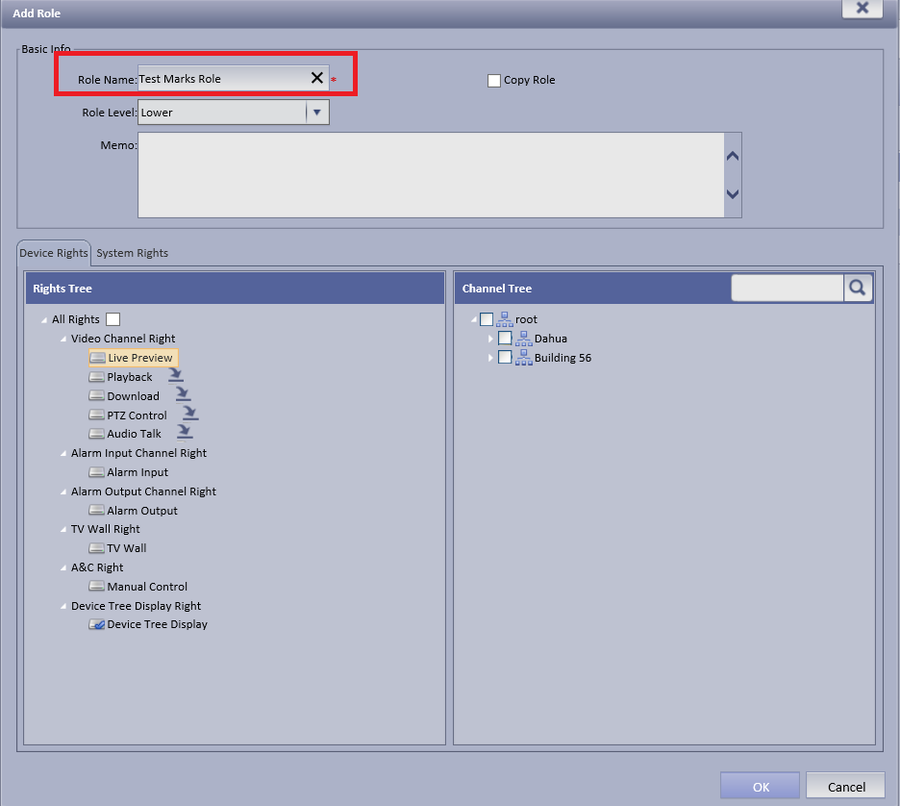Viewport: 900px width, 806px height.
Task: Clear the Role Name field with X icon
Action: click(x=317, y=78)
